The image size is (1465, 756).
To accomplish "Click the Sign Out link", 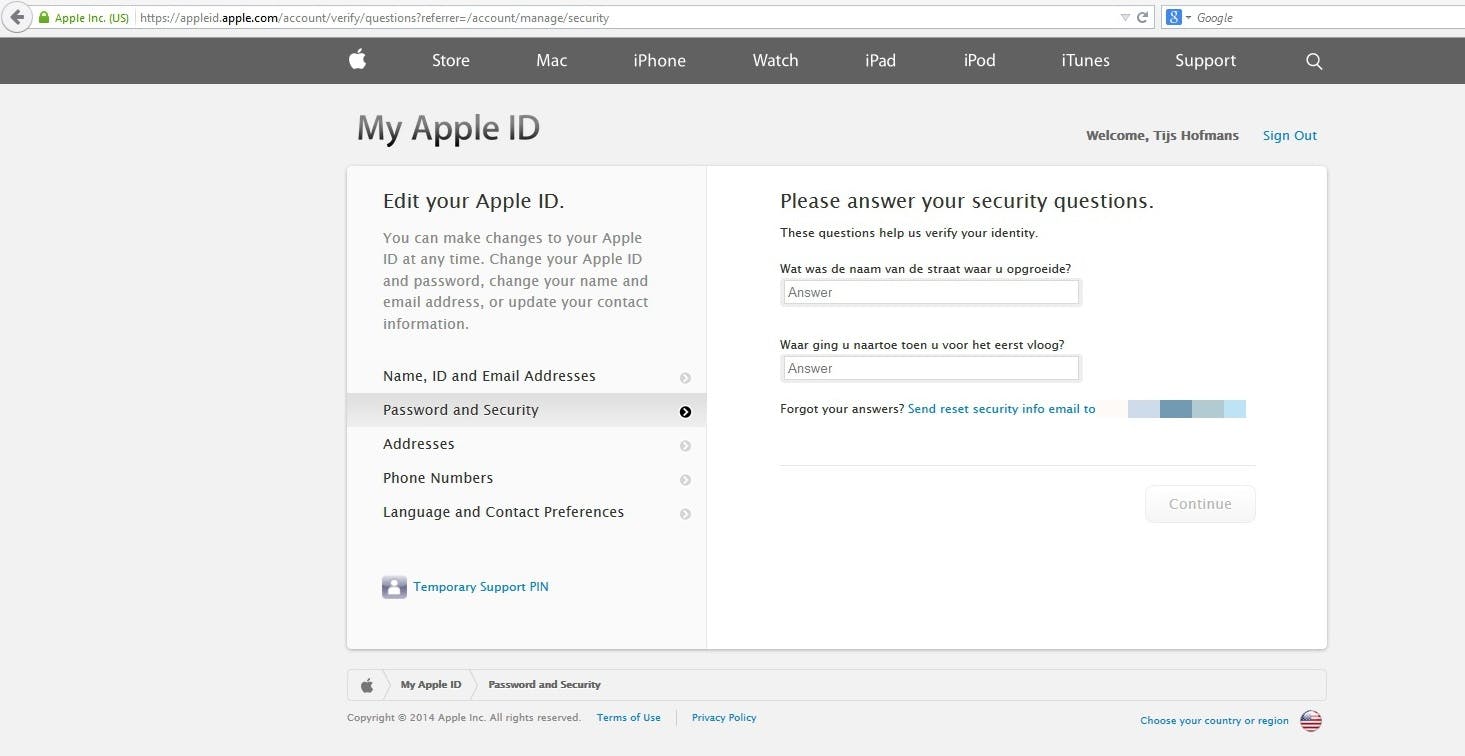I will pyautogui.click(x=1289, y=136).
